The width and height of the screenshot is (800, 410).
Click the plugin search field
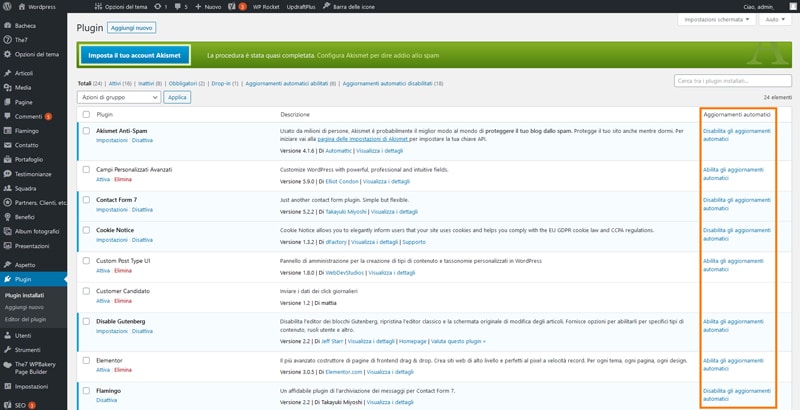pyautogui.click(x=733, y=81)
